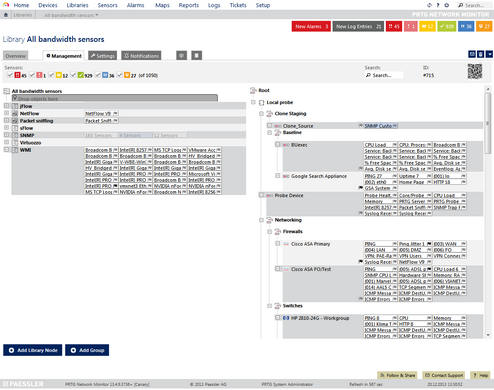Toggle the blue paused sensors filter checkbox
494x390 pixels.
coord(98,75)
